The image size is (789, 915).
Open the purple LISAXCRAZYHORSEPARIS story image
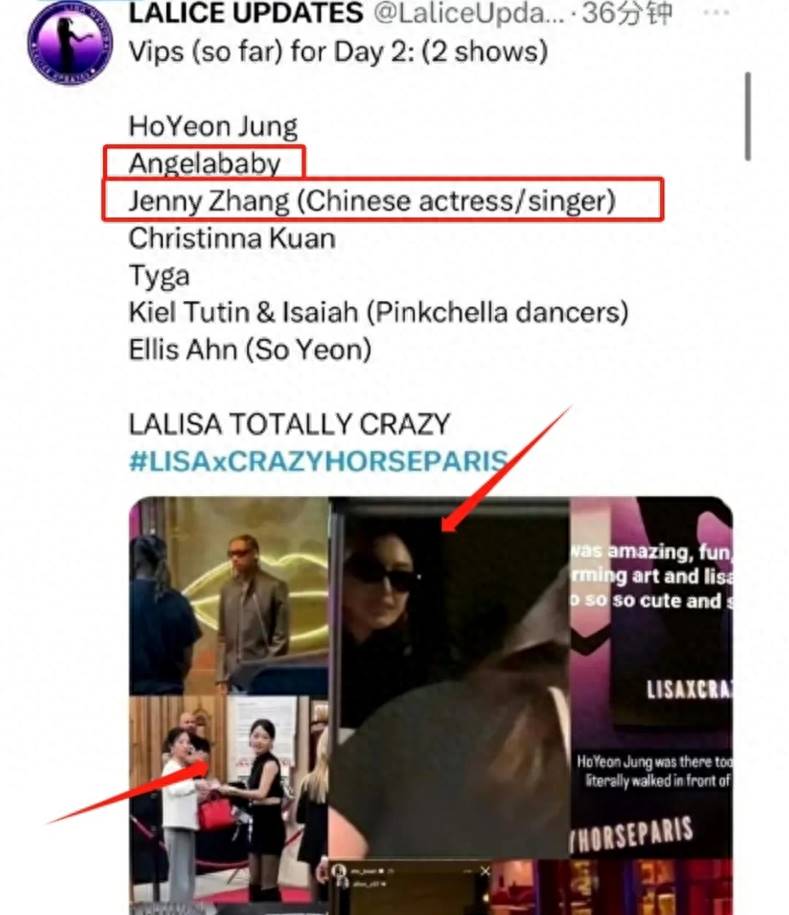pyautogui.click(x=651, y=677)
